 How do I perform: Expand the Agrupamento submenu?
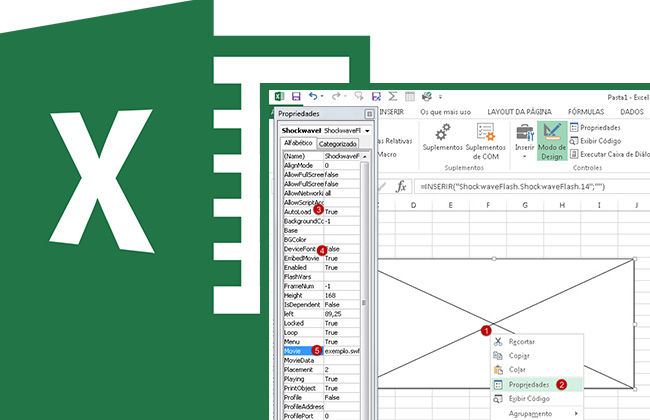coord(537,413)
